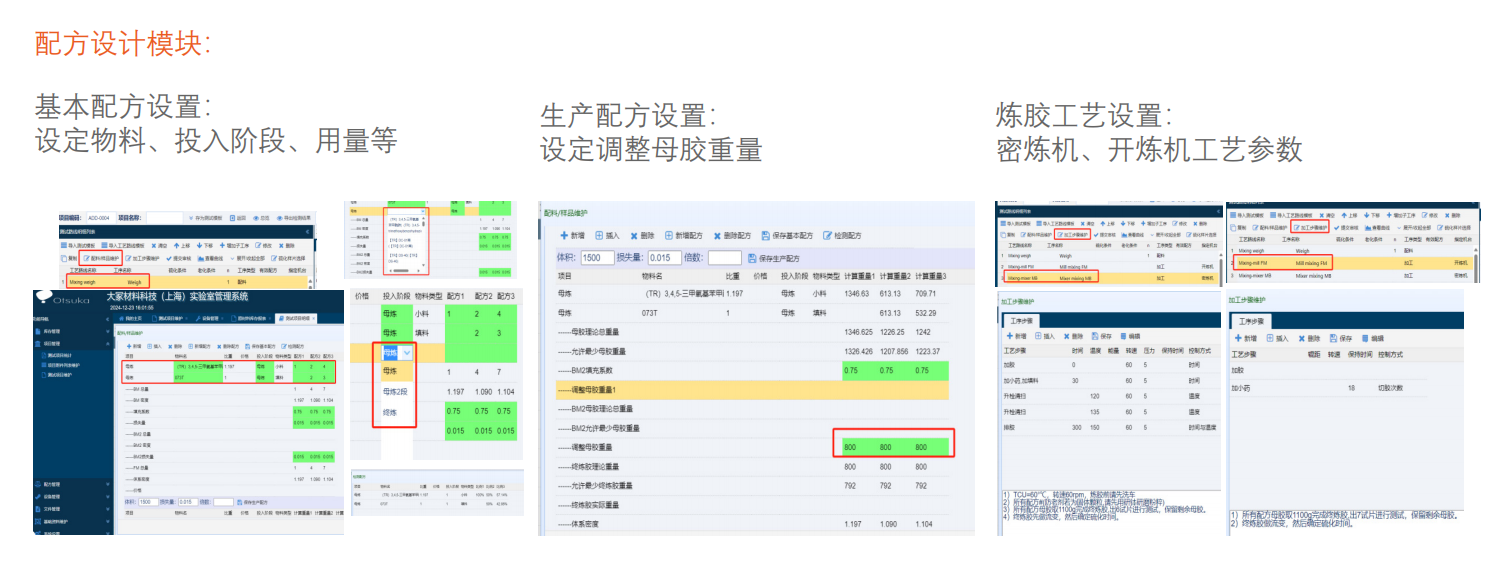Click 保存 icon in mill step panel with 切胶次数
Viewport: 1498px width, 568px height.
click(1333, 338)
